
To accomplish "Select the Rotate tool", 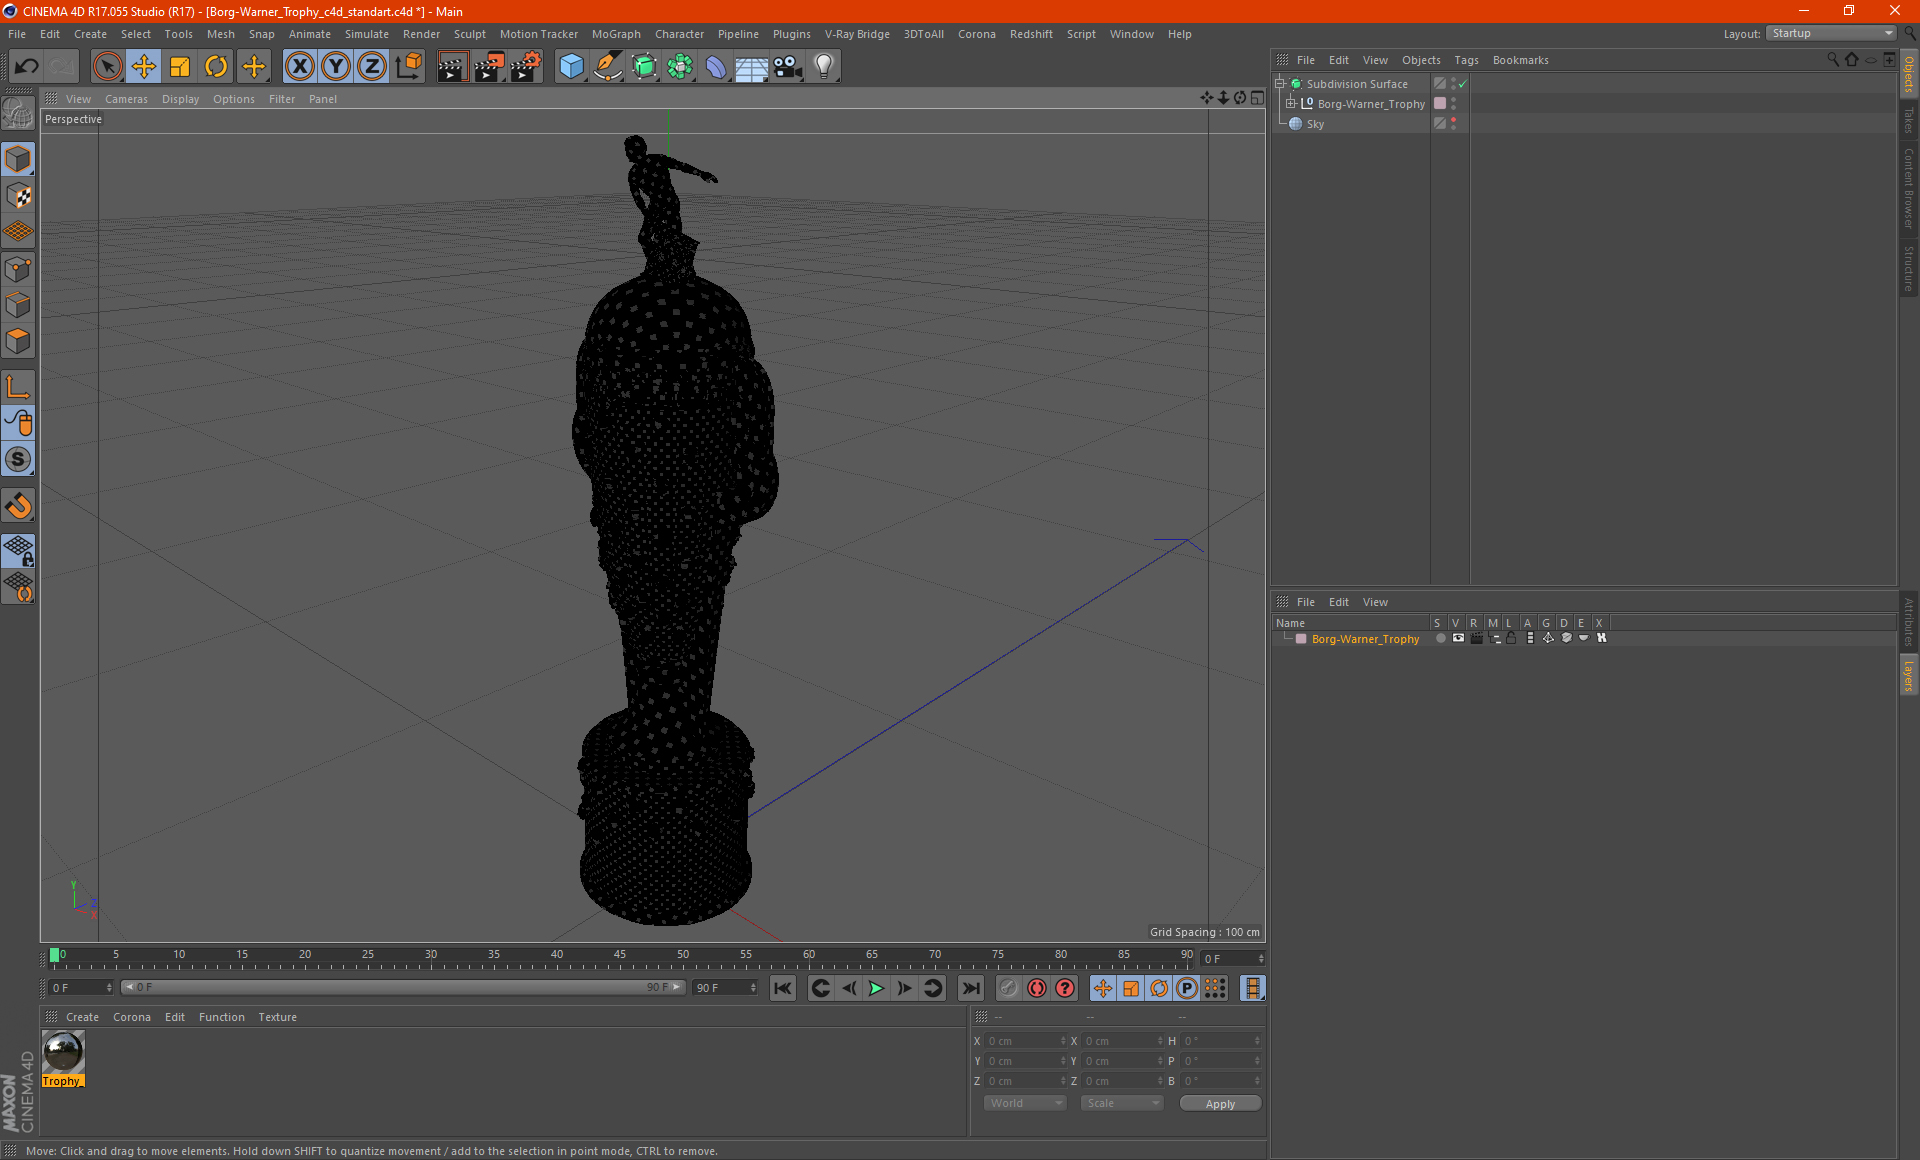I will (x=216, y=67).
